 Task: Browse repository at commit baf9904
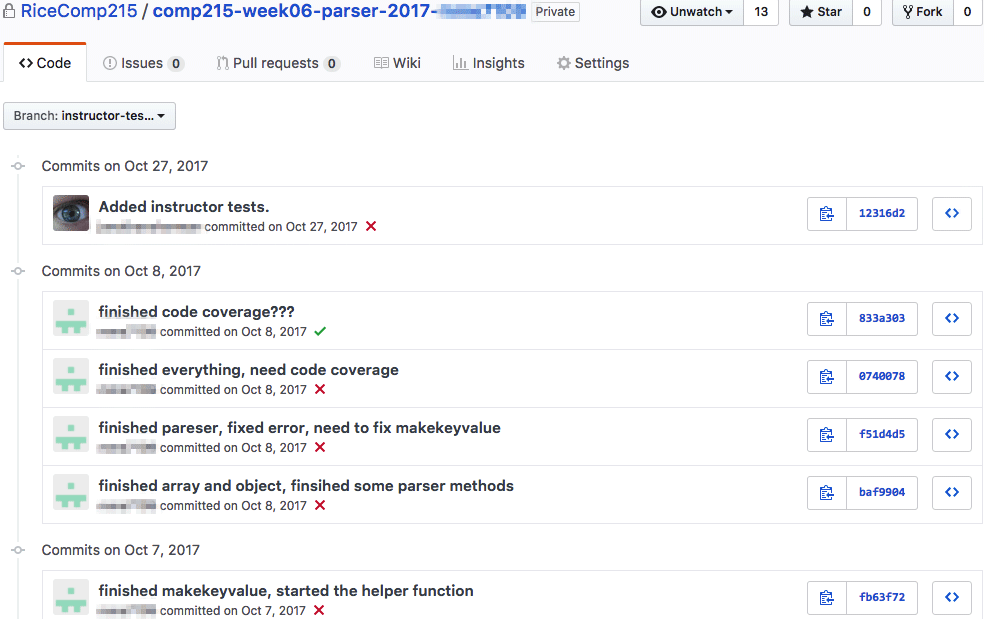(x=951, y=493)
